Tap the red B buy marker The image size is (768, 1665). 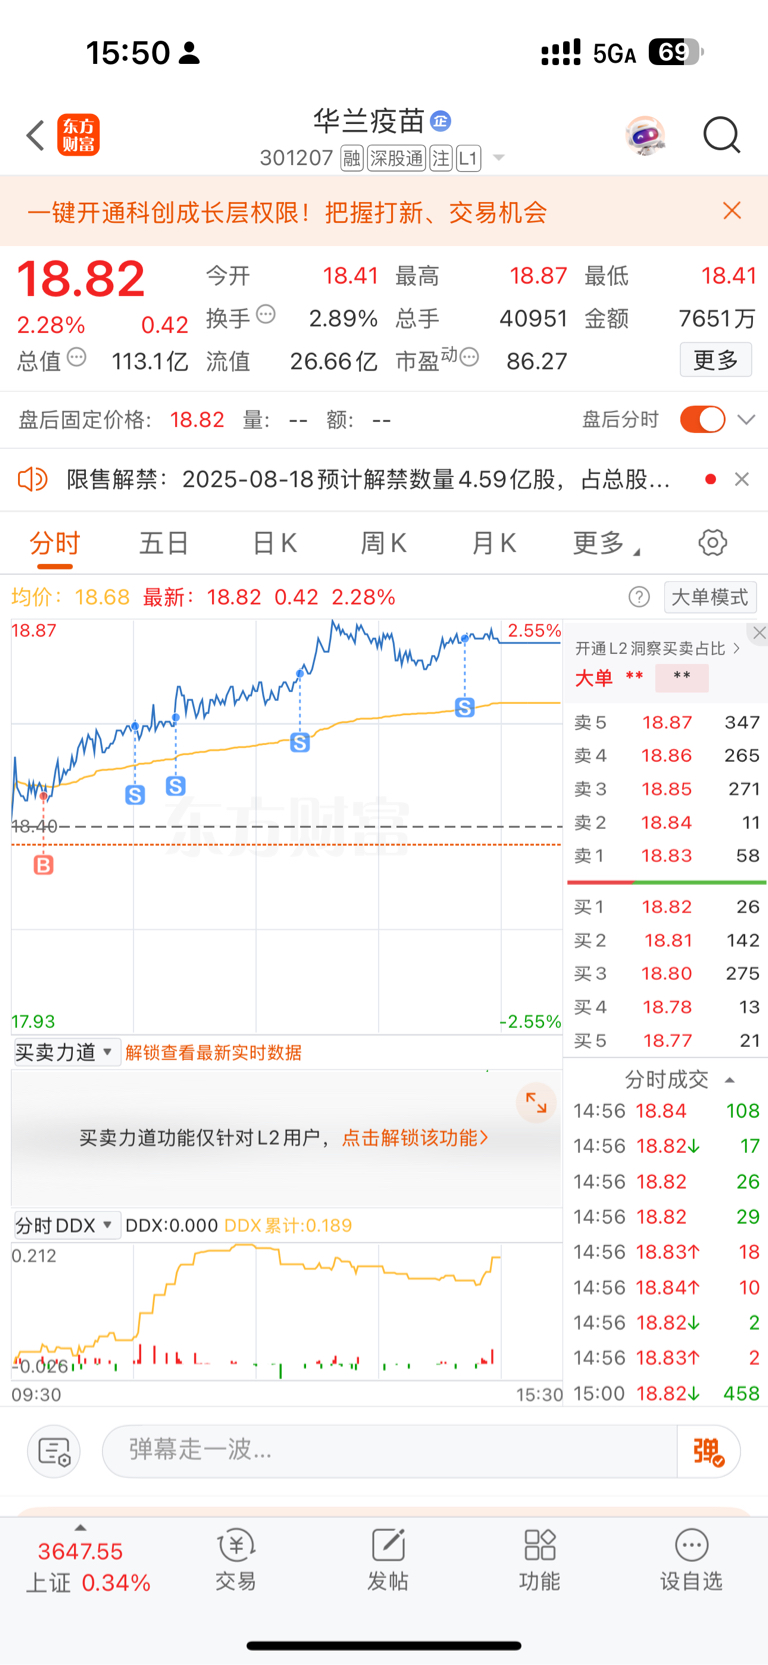pos(43,865)
